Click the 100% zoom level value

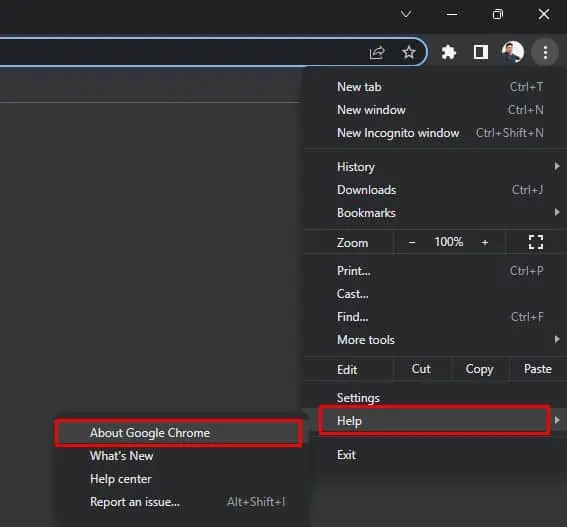(x=449, y=242)
